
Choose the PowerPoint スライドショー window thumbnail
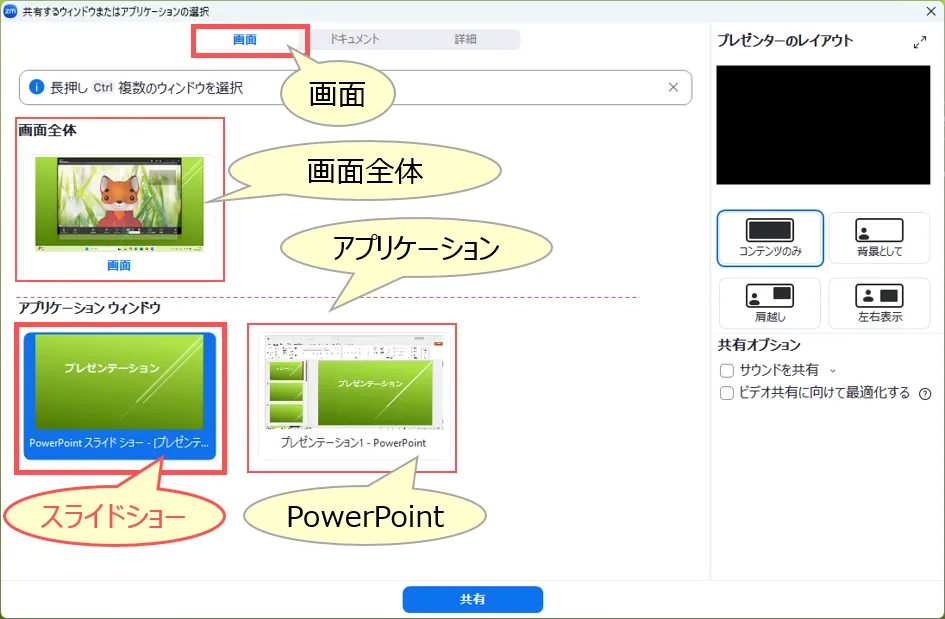pyautogui.click(x=119, y=395)
